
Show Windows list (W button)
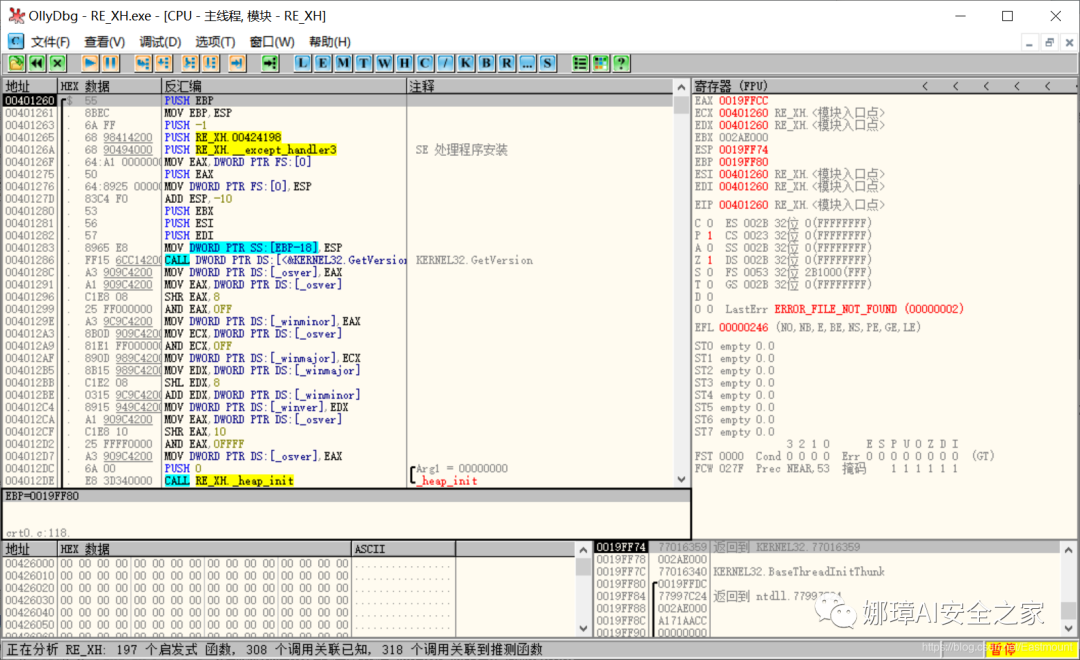point(384,63)
